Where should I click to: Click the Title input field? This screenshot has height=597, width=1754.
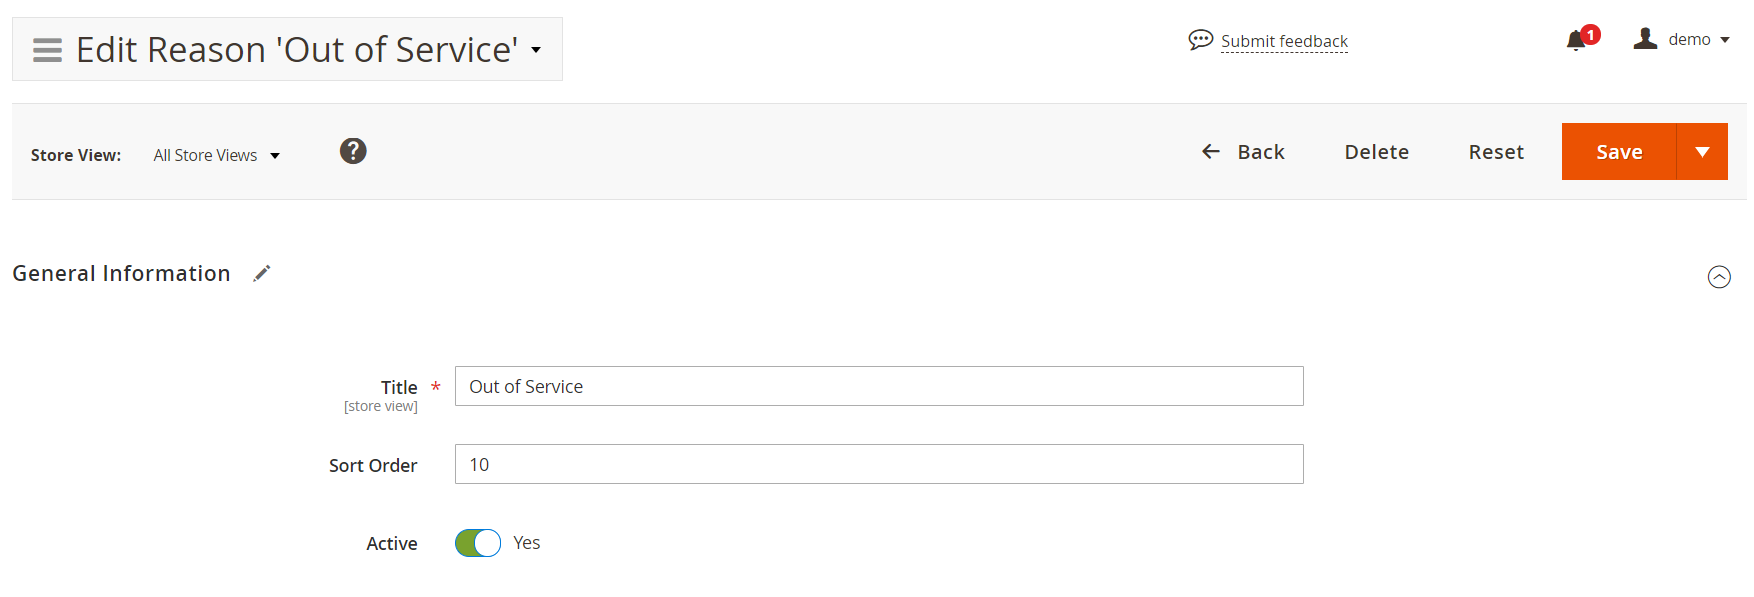878,387
